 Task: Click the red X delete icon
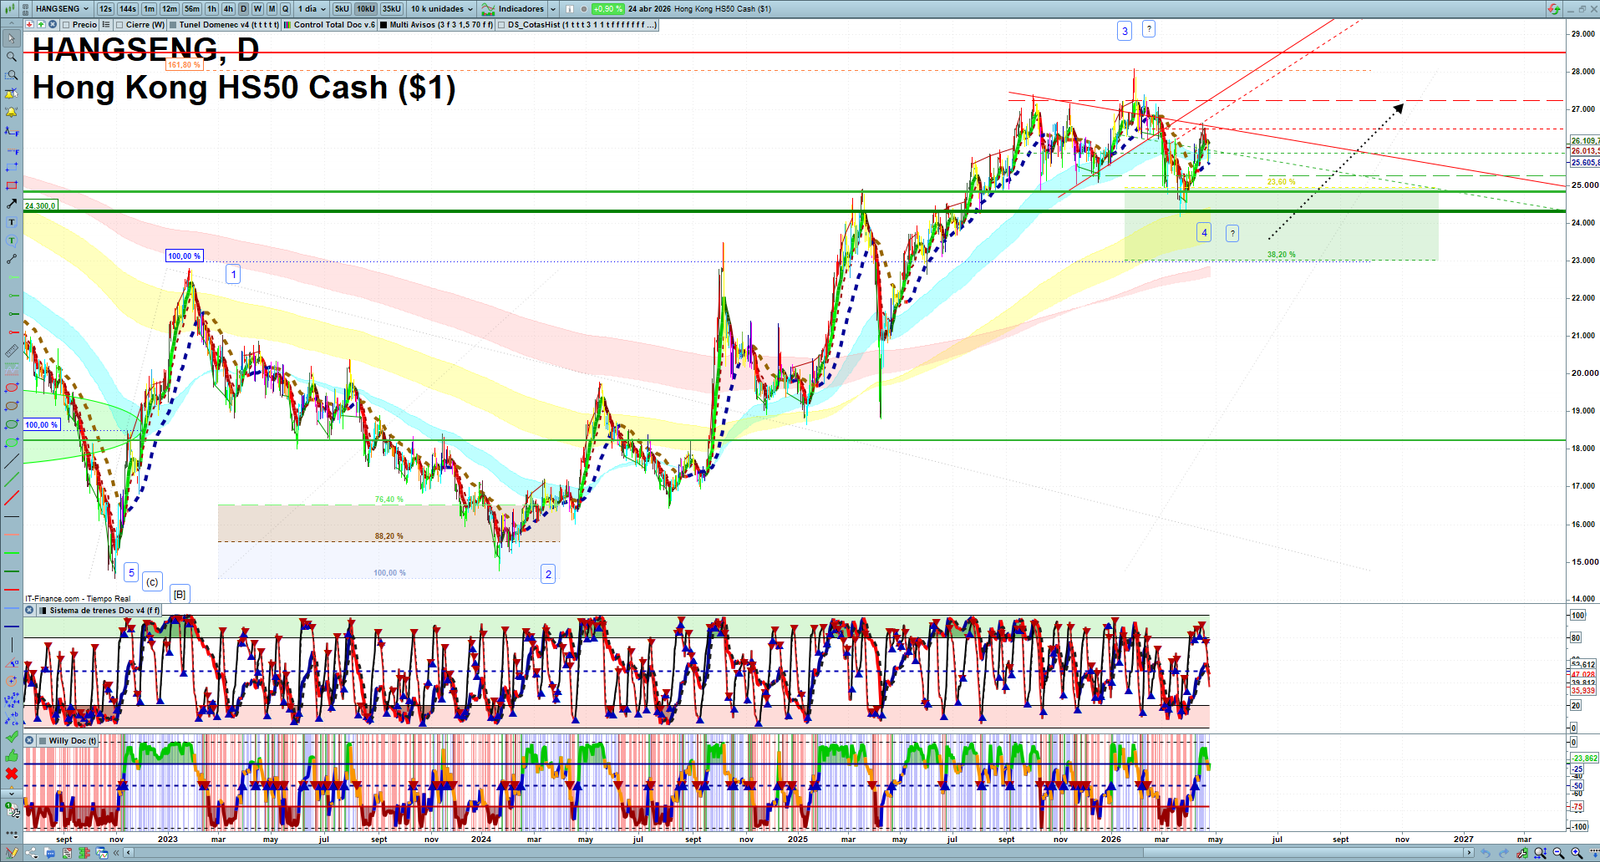tap(12, 774)
